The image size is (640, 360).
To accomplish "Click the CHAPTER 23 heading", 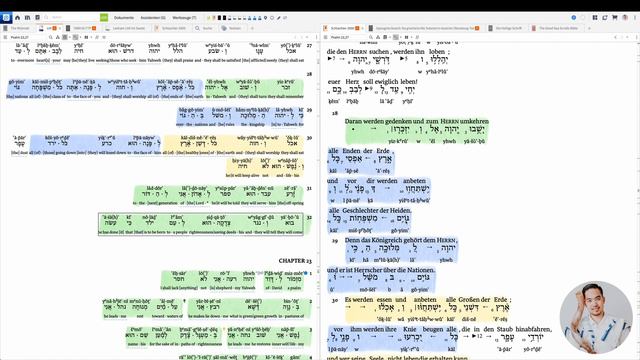I will [295, 260].
